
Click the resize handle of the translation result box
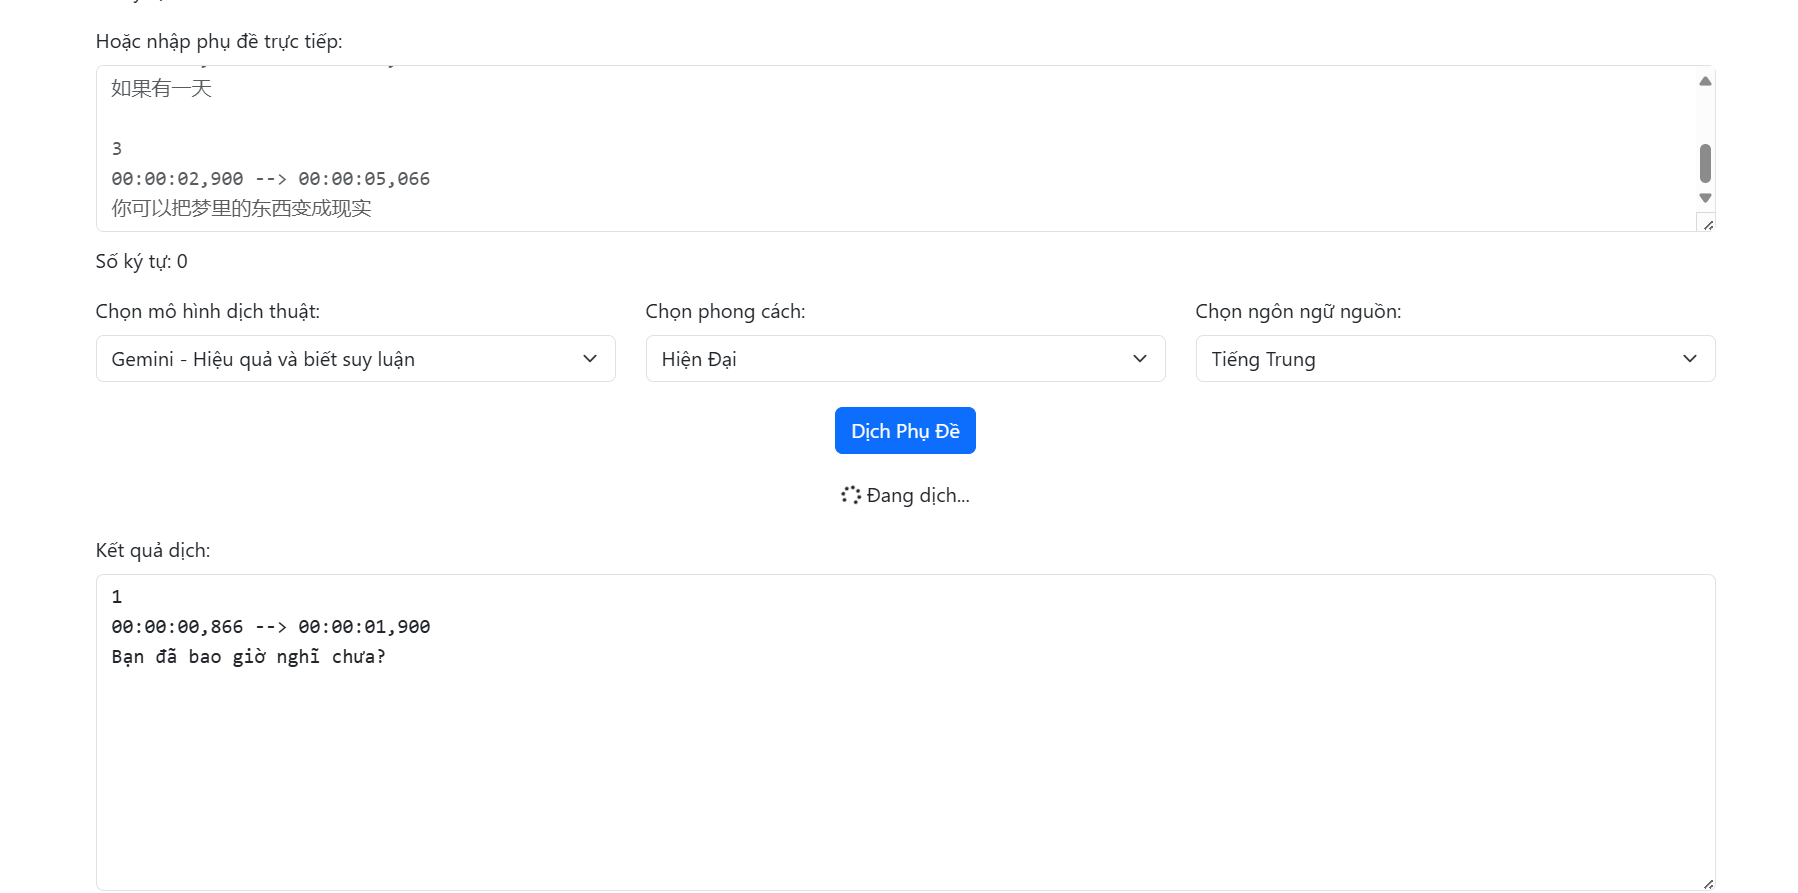coord(1707,883)
